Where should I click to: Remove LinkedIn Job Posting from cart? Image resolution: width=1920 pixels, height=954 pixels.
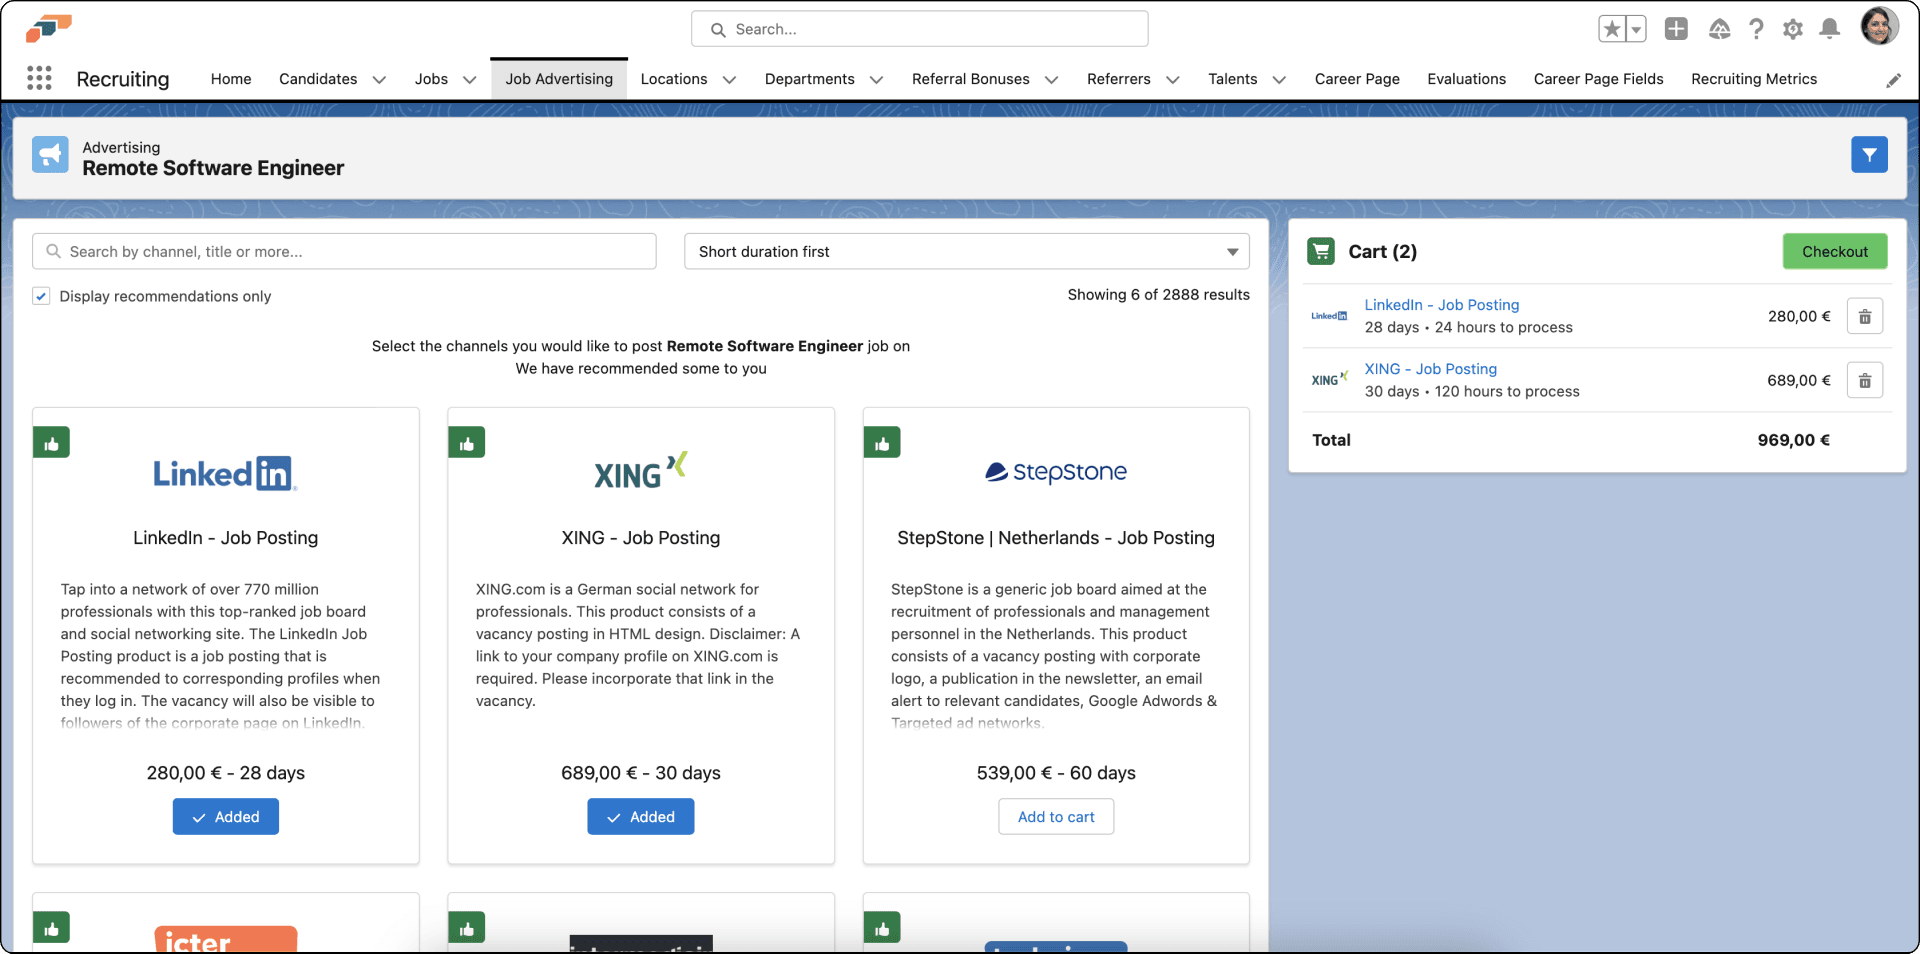(x=1865, y=316)
